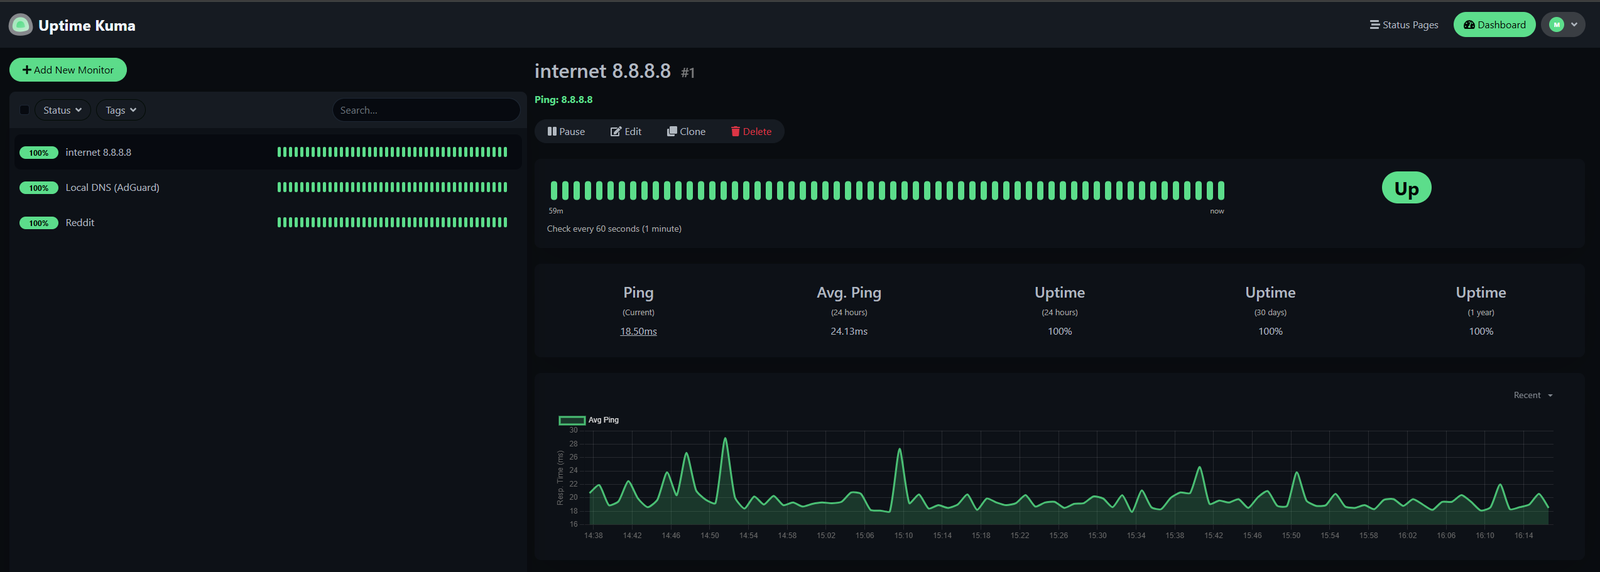This screenshot has width=1600, height=572.
Task: Click the 100% badge for internet 8.8.8.8
Action: (39, 153)
